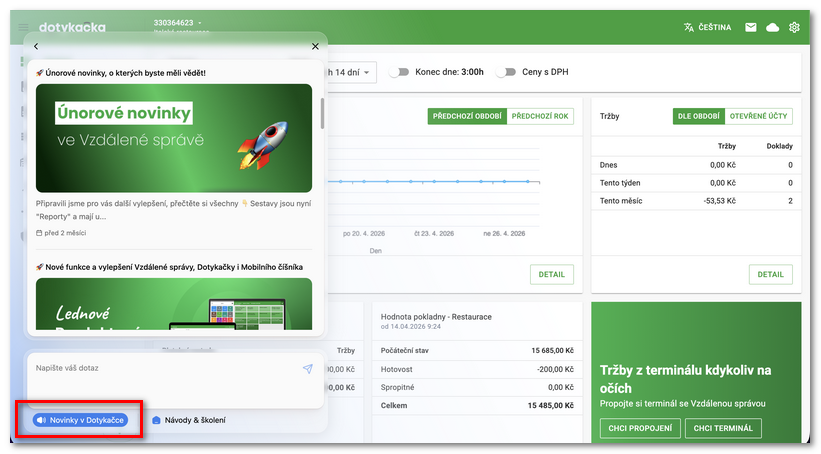Viewport: 821px width, 454px height.
Task: Switch to Novinky v Dotykačce tab
Action: tap(80, 420)
